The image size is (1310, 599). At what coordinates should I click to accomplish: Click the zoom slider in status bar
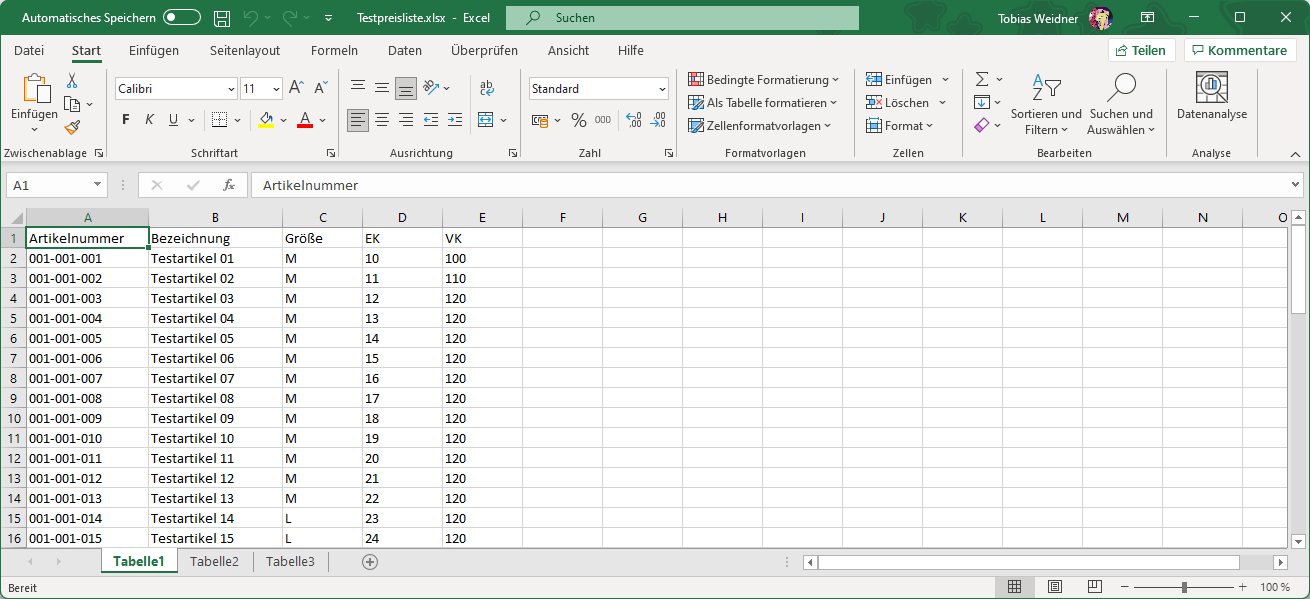coord(1184,587)
